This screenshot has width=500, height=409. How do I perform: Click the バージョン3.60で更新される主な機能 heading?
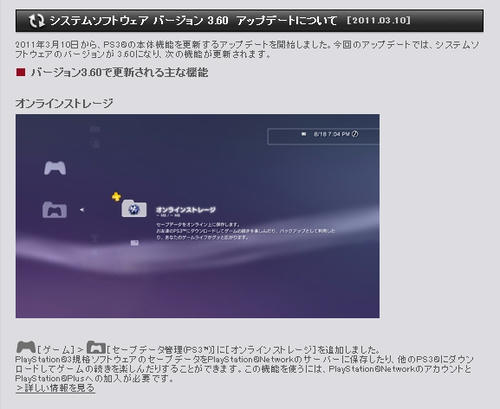(119, 72)
